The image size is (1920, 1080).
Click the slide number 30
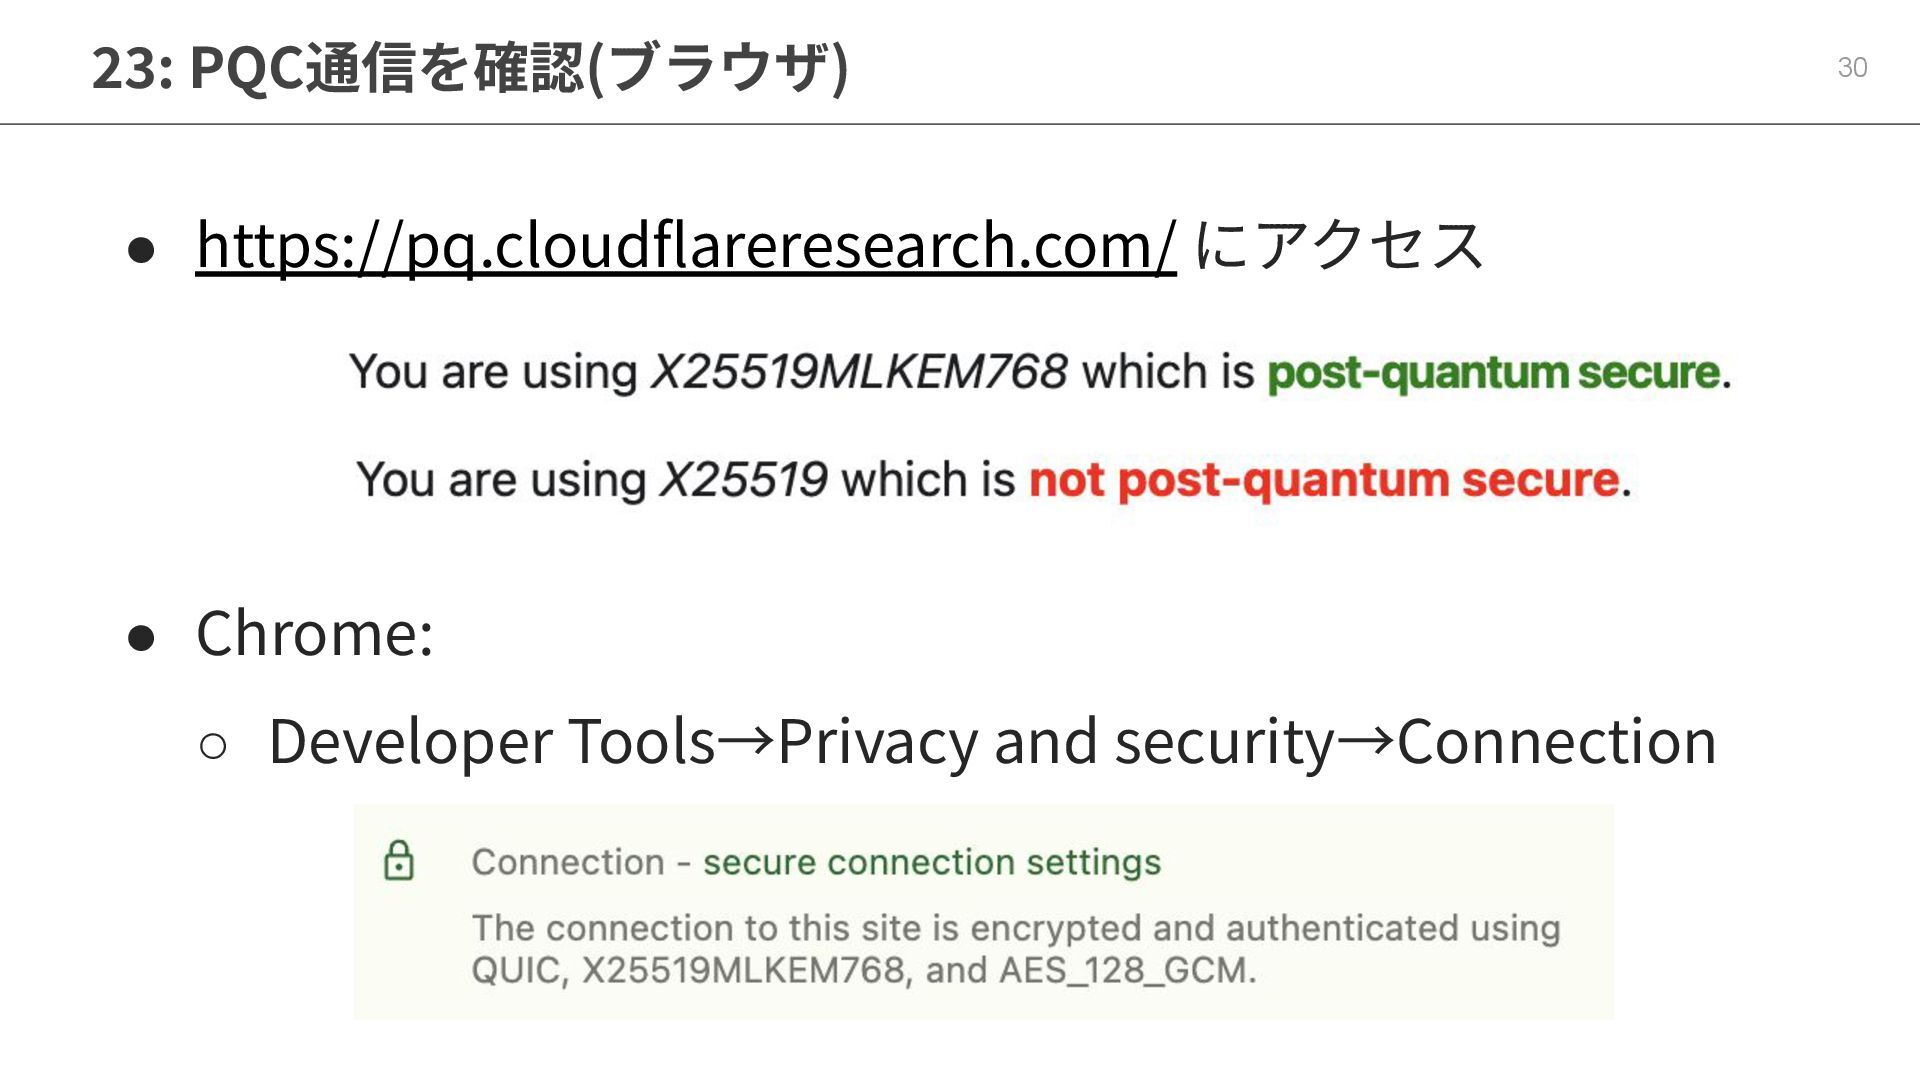(x=1852, y=67)
